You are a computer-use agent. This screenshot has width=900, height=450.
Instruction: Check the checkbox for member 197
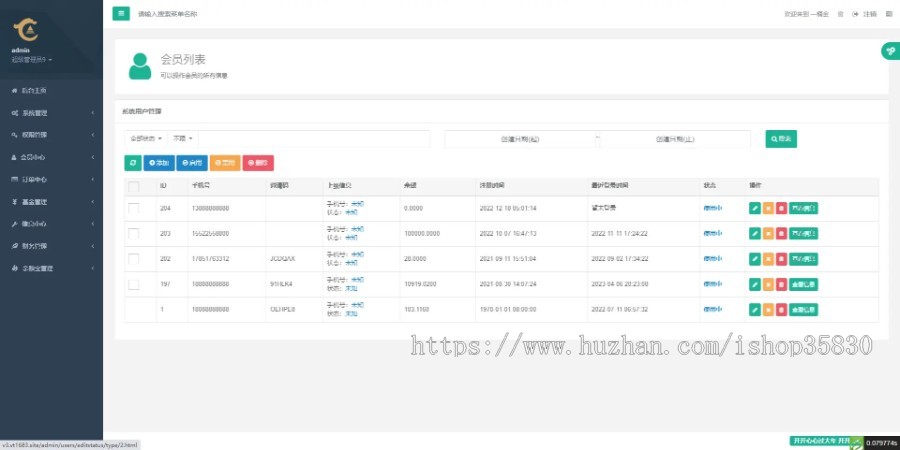pyautogui.click(x=134, y=284)
